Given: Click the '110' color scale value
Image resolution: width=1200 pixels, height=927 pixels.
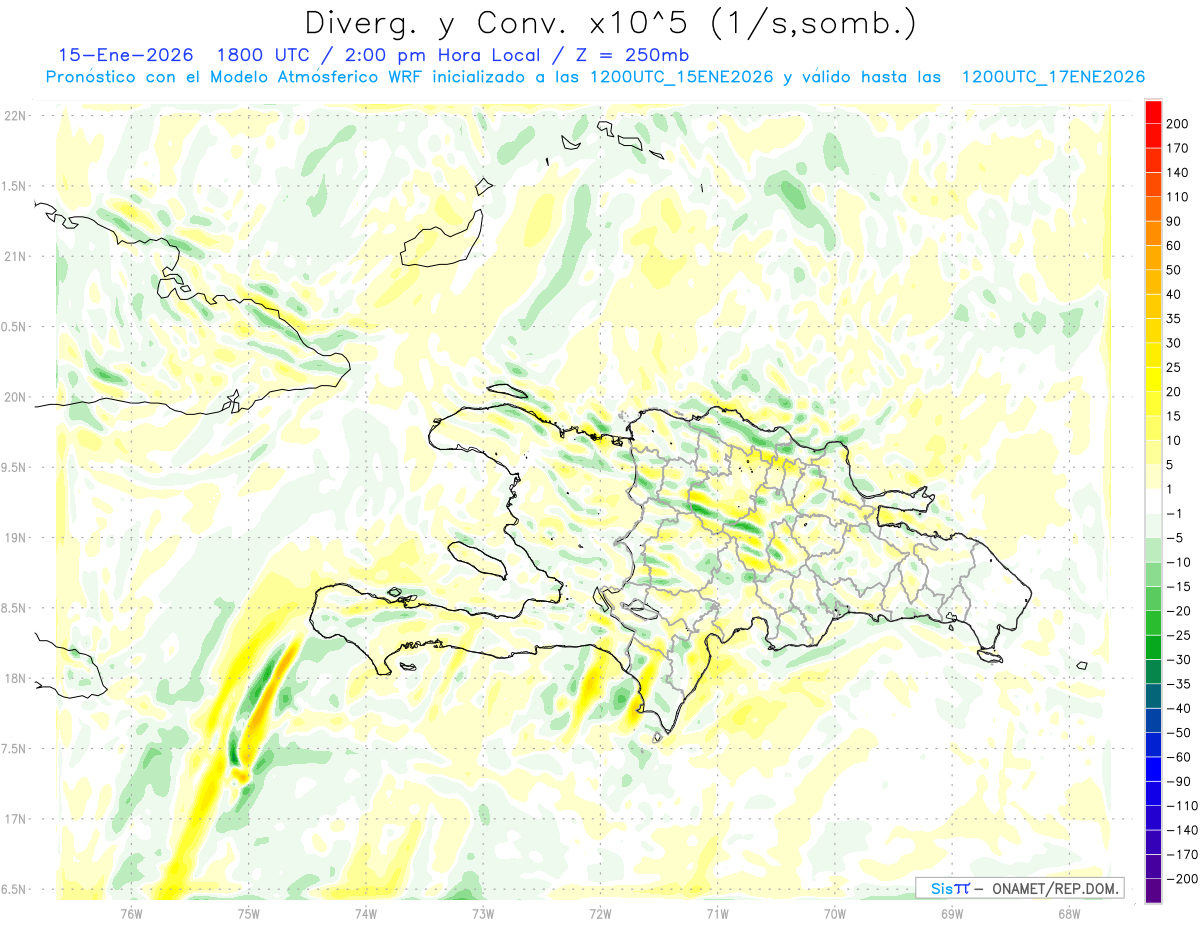Looking at the screenshot, I should tap(1177, 197).
